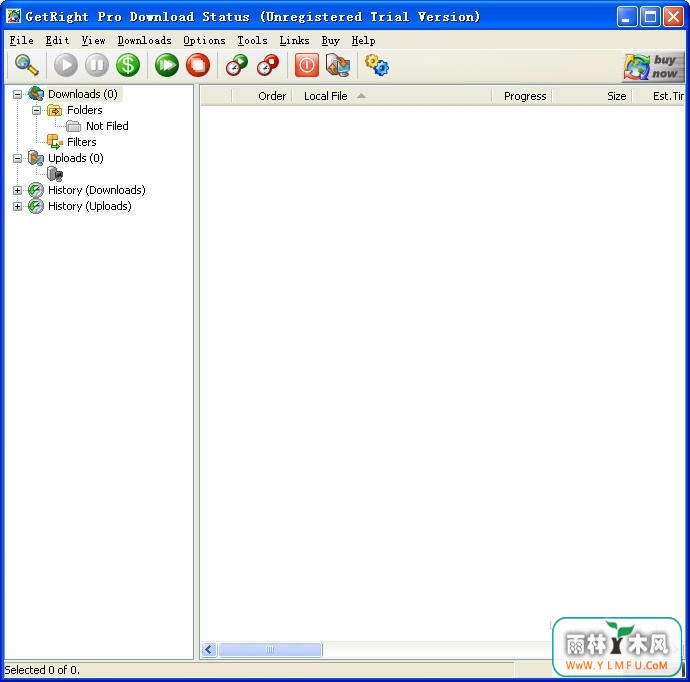Click the Not Filed folder icon
The width and height of the screenshot is (690, 682).
point(73,126)
